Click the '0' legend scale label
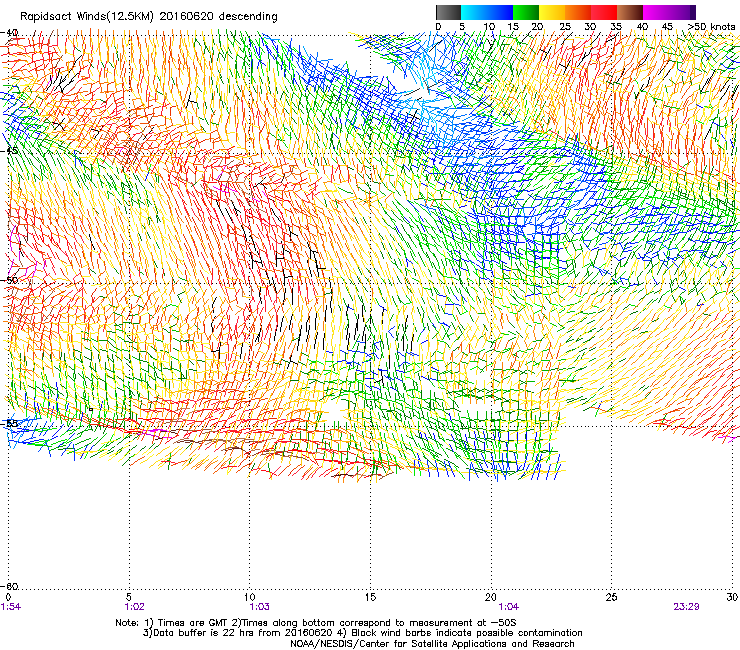 (438, 27)
